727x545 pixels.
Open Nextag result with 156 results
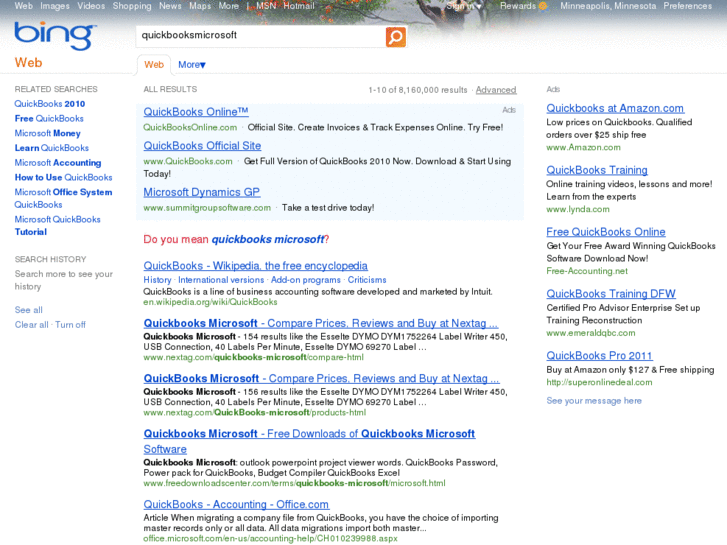pos(321,378)
